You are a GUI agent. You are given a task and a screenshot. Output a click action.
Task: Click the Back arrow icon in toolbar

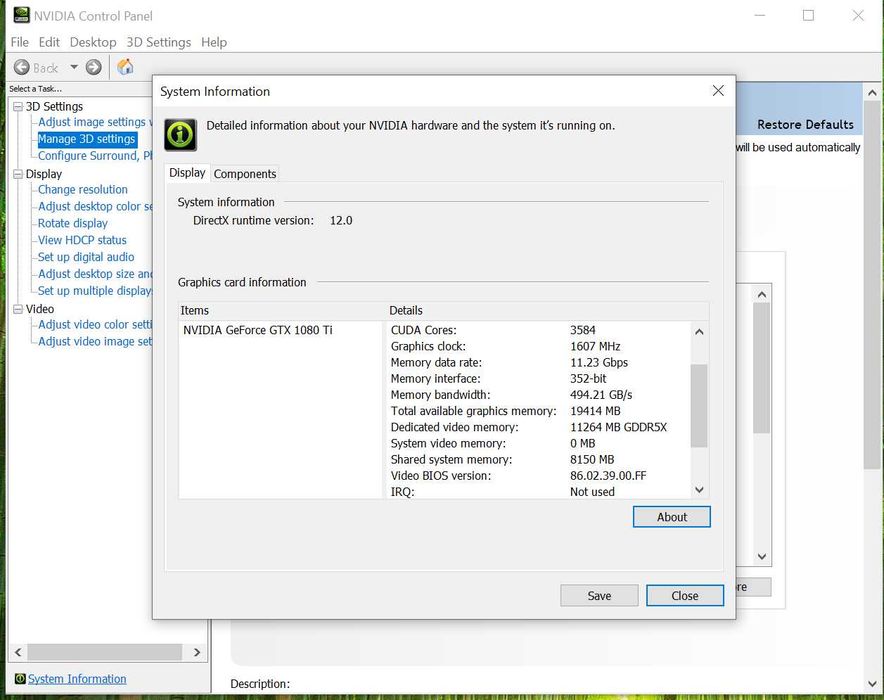[x=21, y=68]
